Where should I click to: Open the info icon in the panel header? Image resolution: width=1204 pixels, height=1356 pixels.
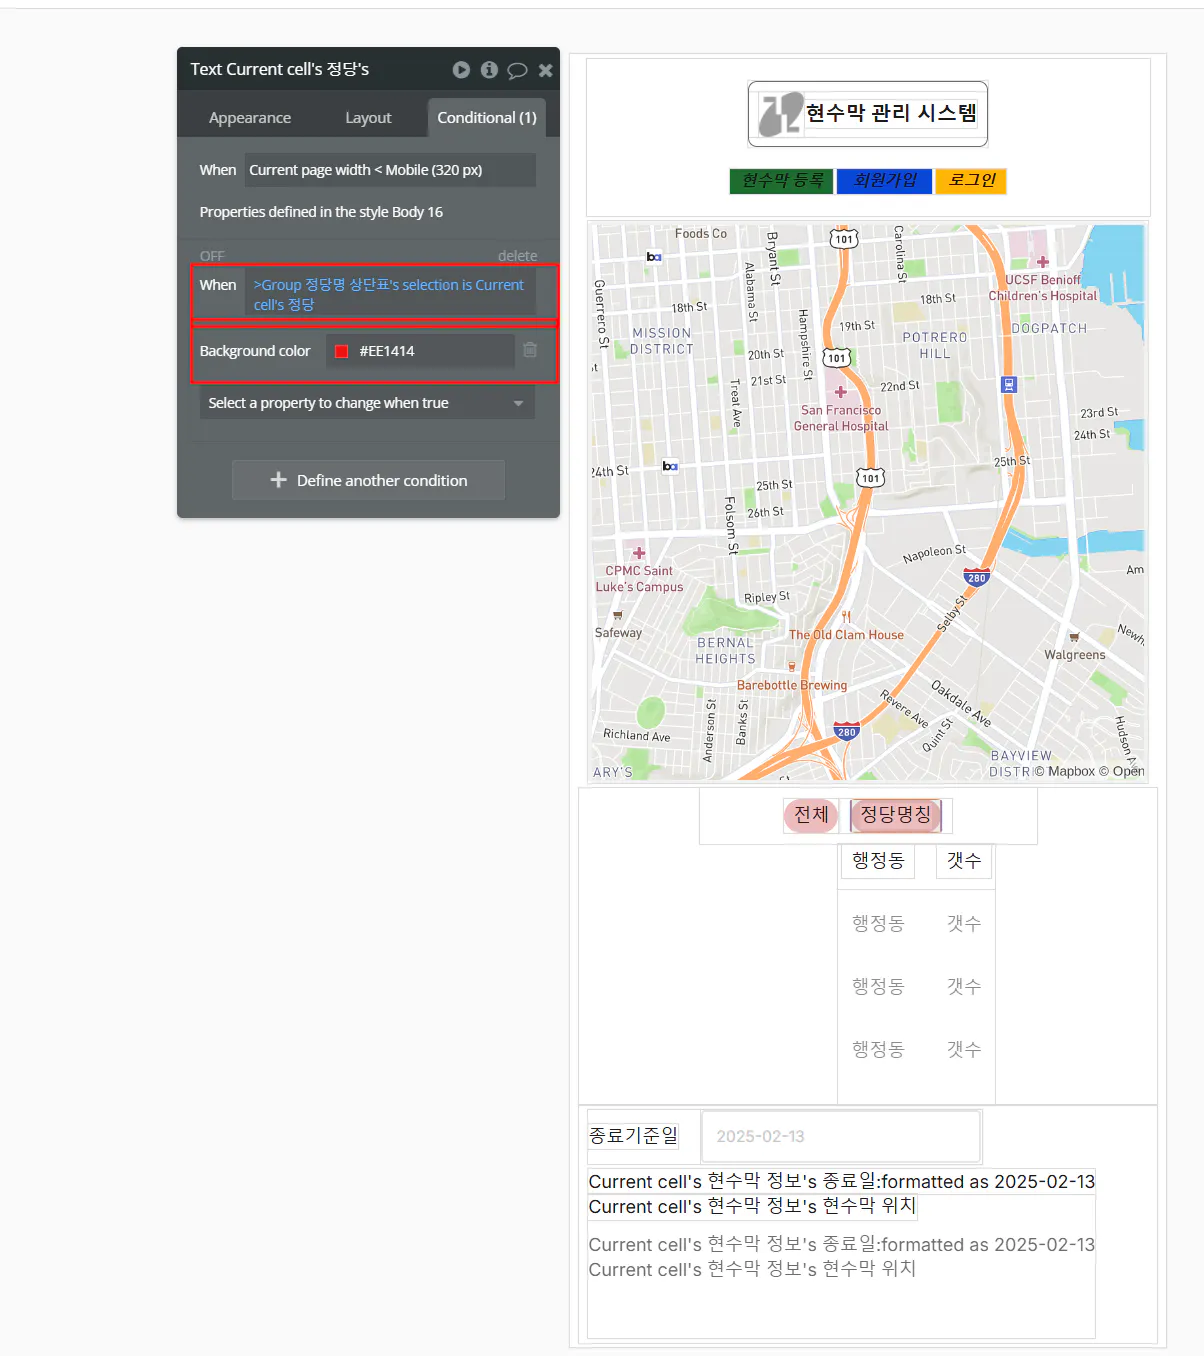click(x=489, y=69)
